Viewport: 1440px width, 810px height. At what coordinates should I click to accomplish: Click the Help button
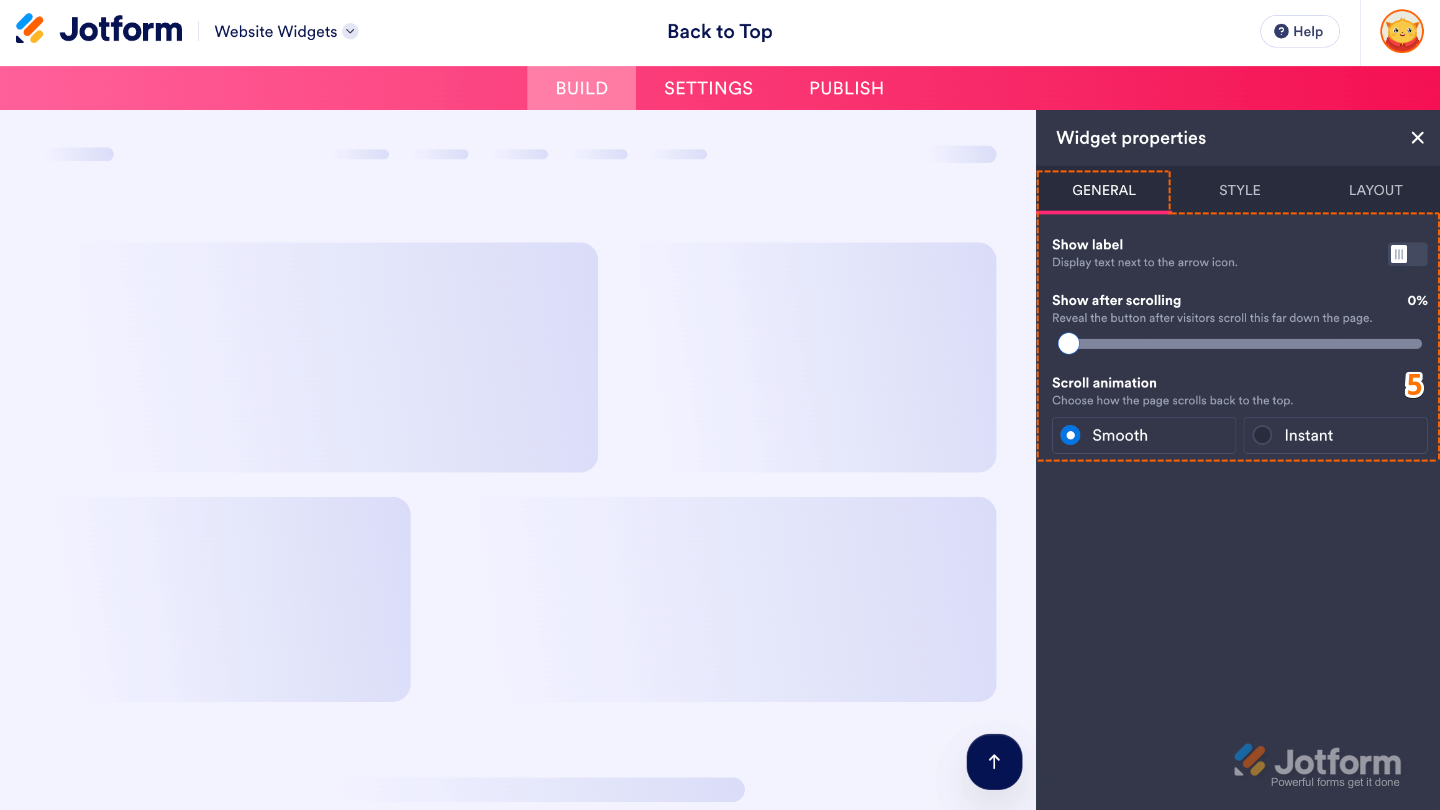tap(1299, 31)
